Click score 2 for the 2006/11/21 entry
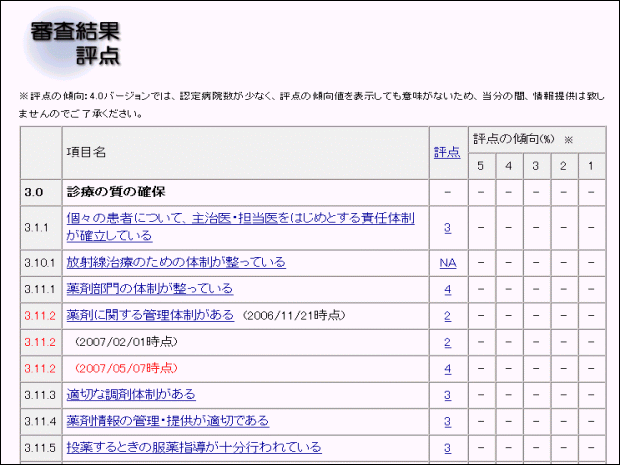This screenshot has height=465, width=620. [x=447, y=315]
